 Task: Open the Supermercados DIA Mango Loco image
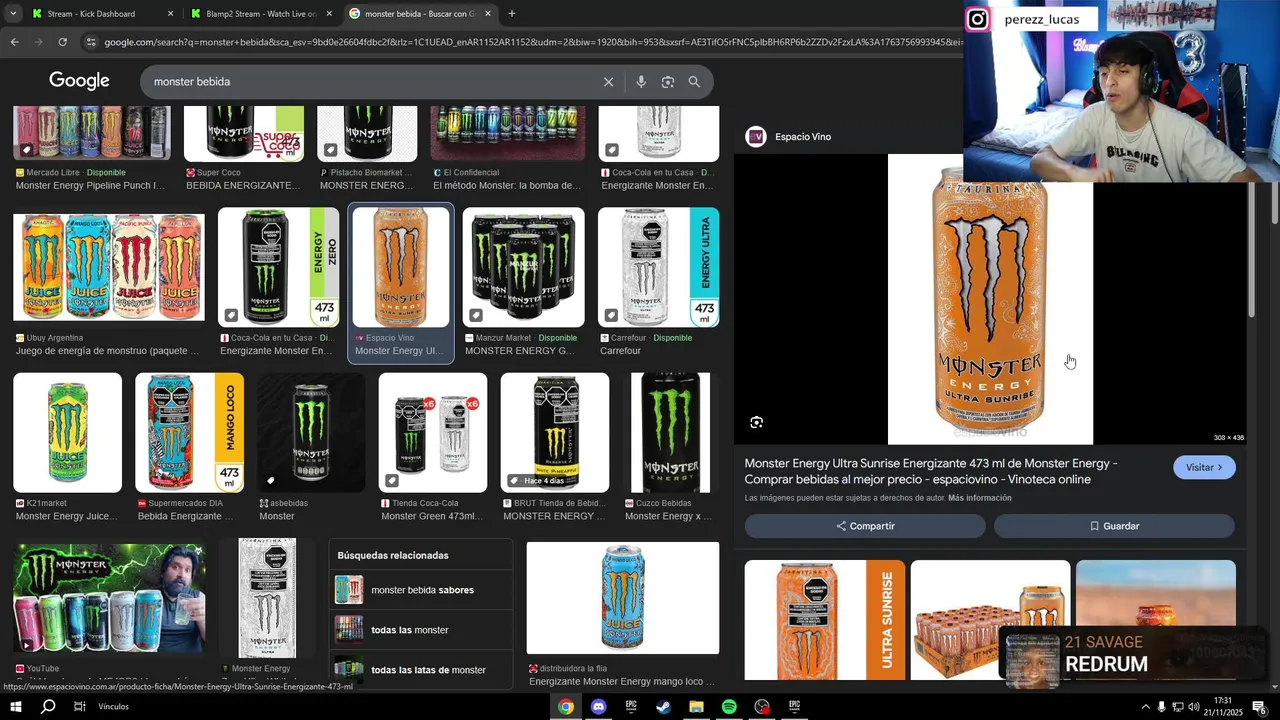click(189, 433)
